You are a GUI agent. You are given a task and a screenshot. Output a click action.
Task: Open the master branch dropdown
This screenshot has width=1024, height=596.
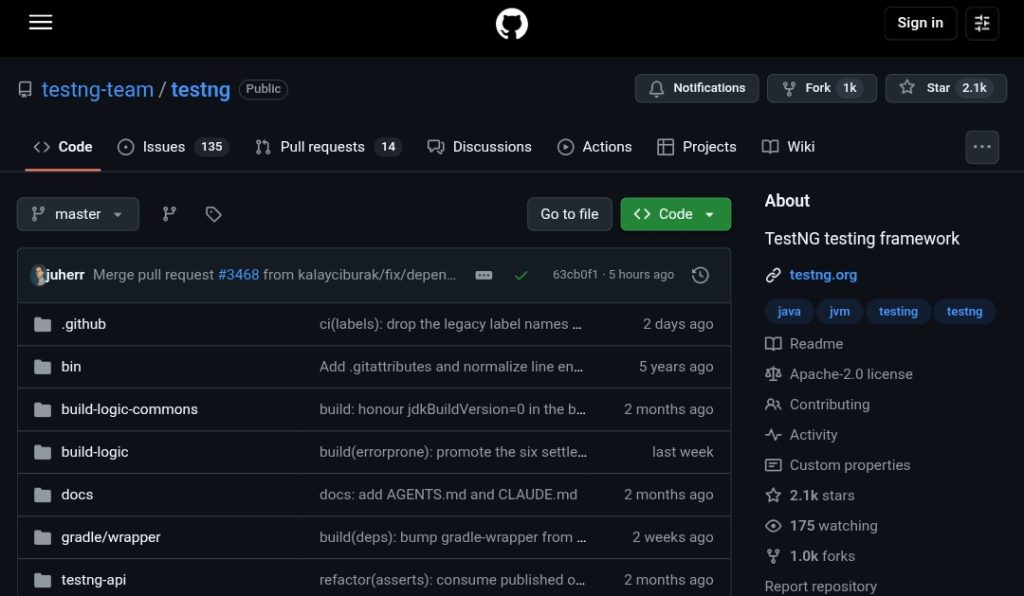(x=78, y=214)
